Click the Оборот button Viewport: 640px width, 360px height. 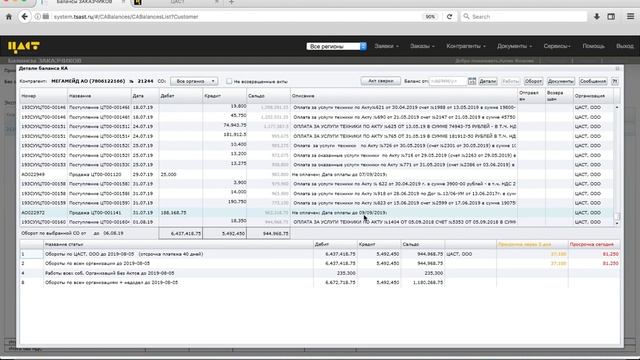(x=533, y=81)
